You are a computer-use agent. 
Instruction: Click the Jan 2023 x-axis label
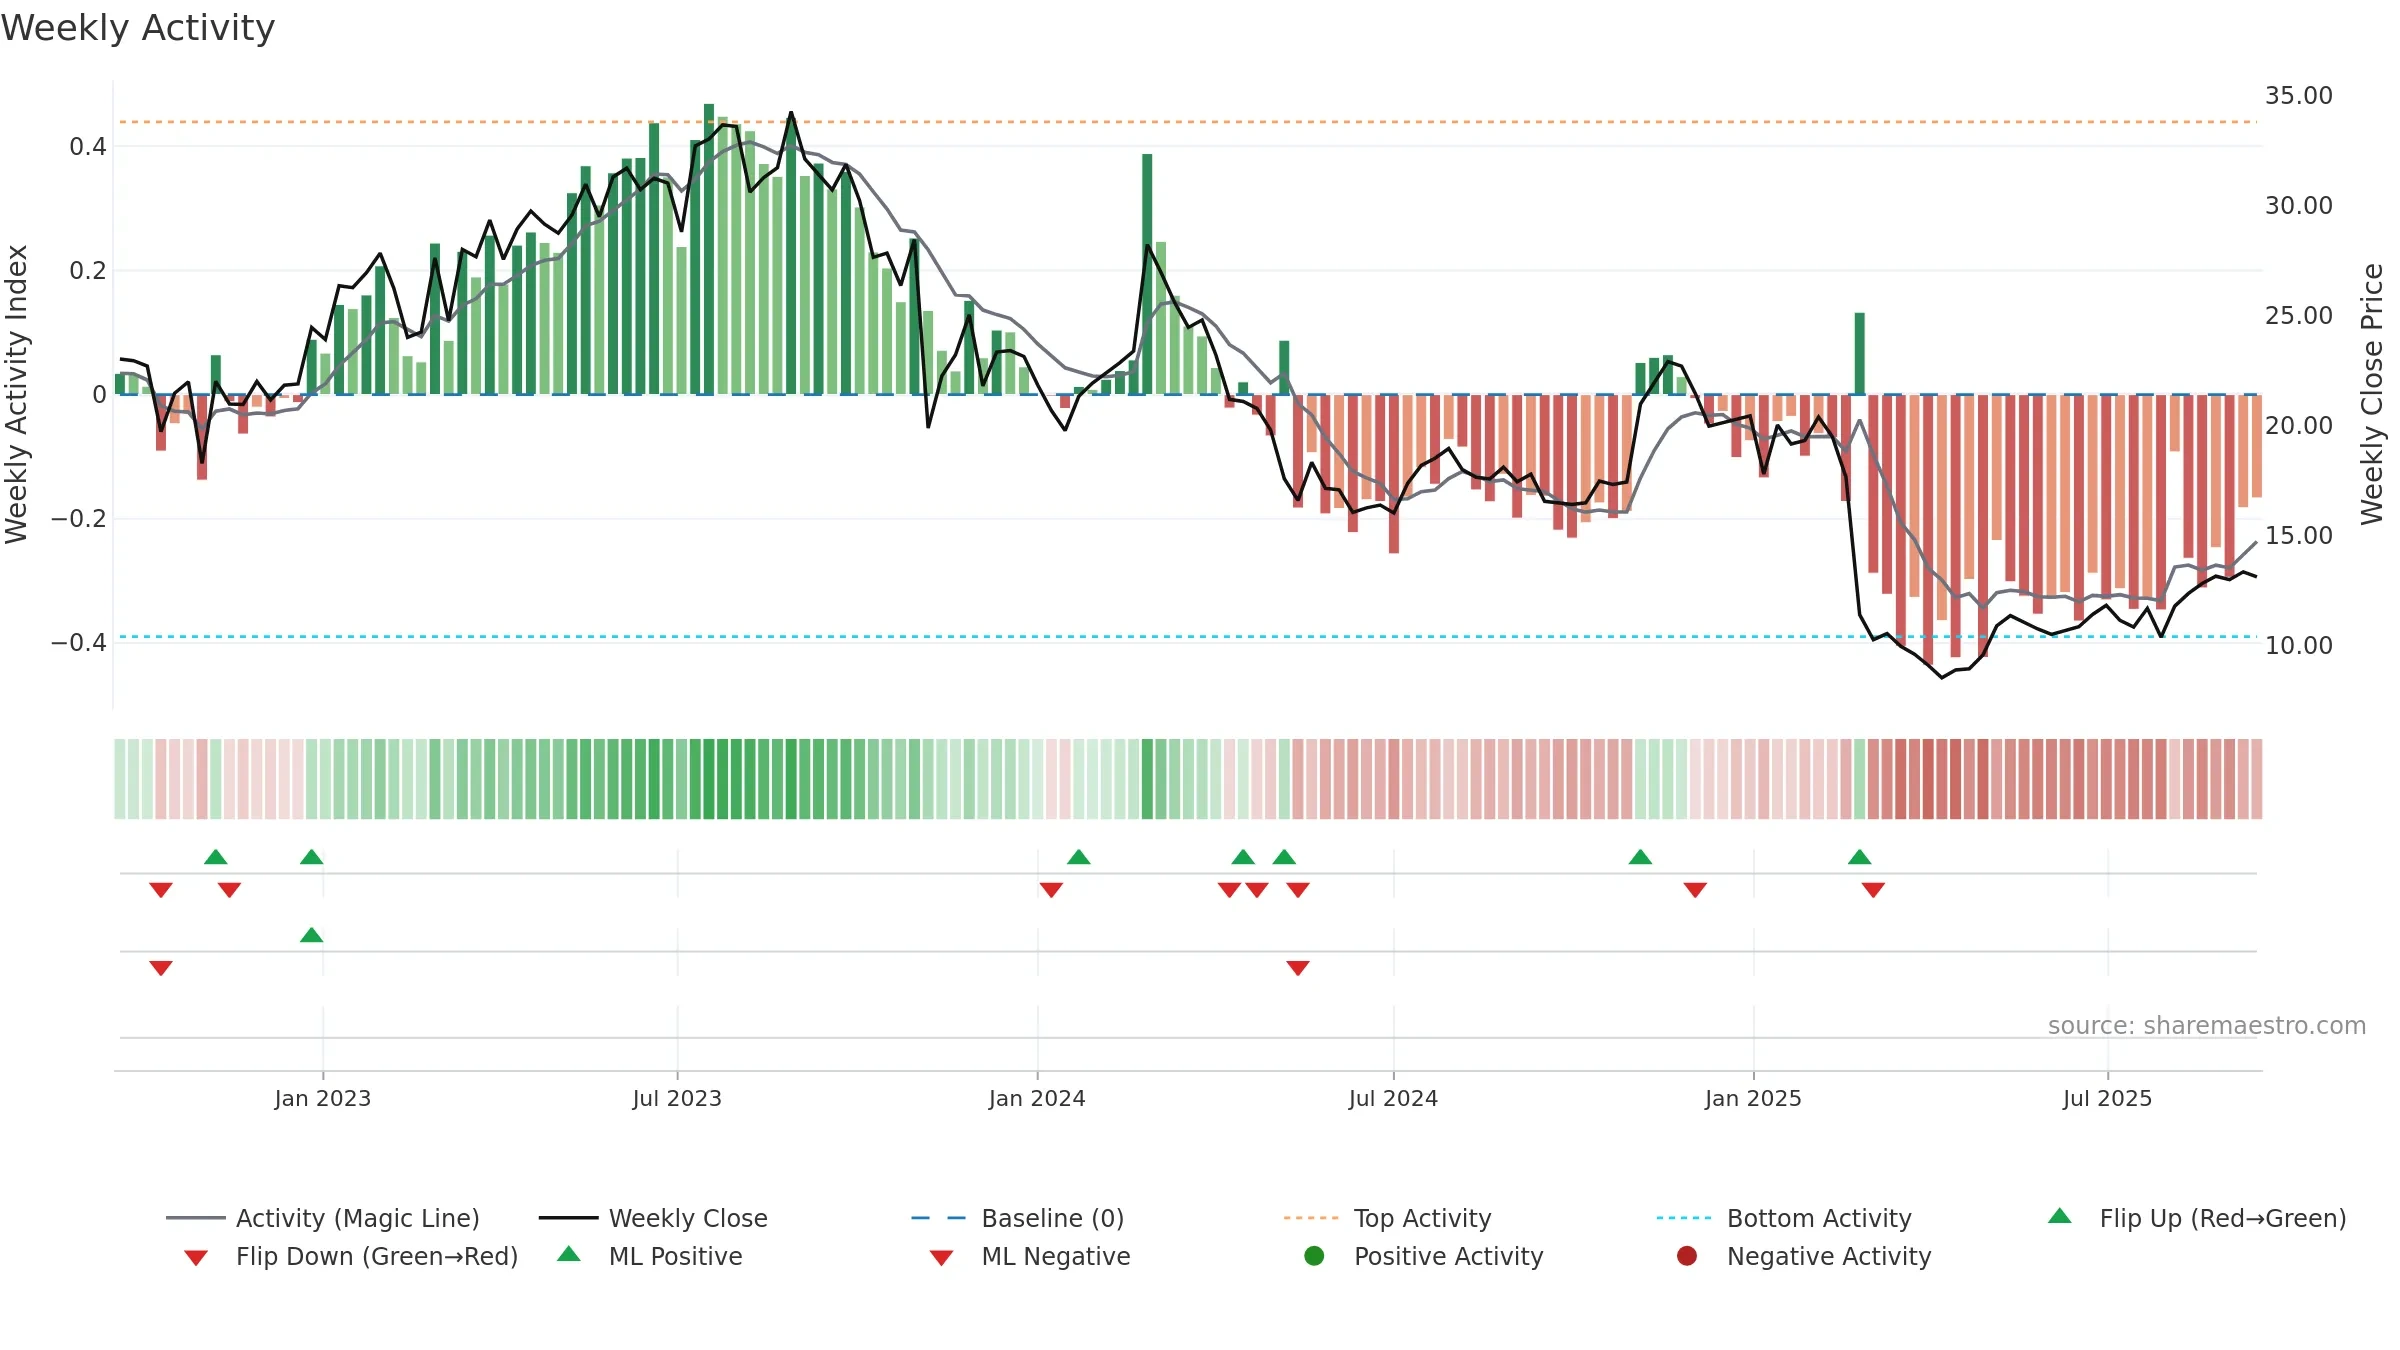point(323,1098)
